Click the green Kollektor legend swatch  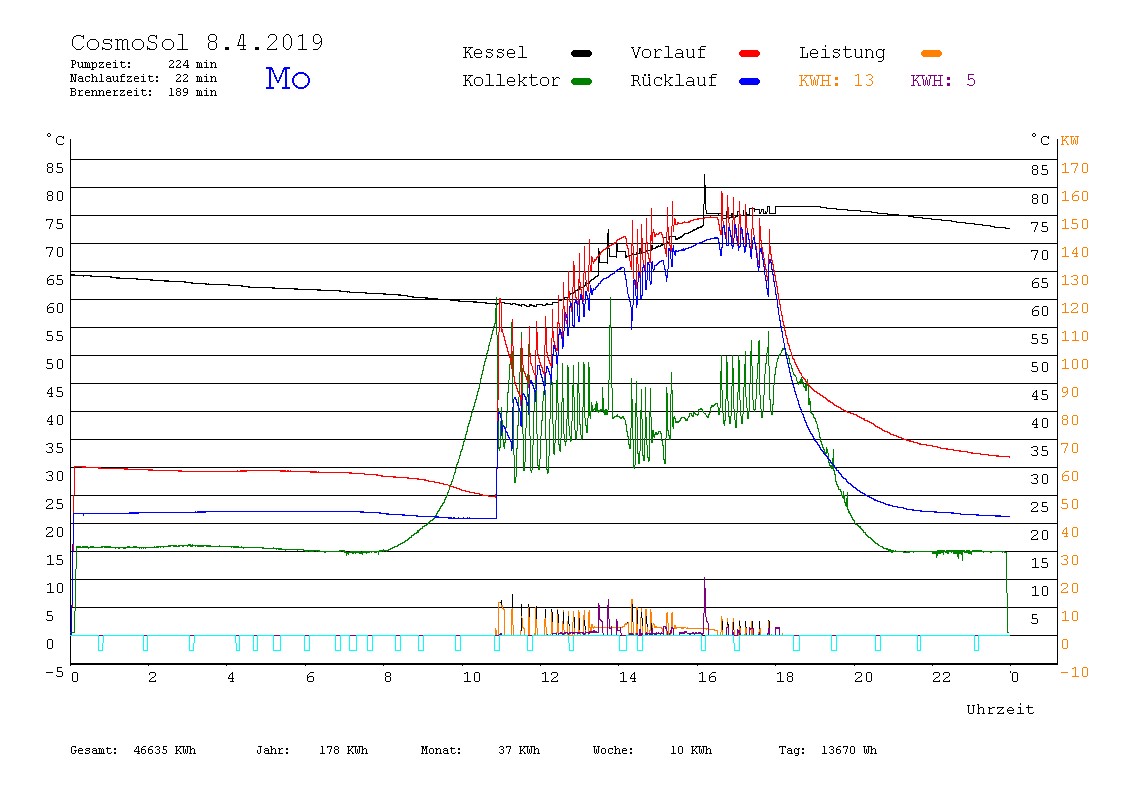pyautogui.click(x=581, y=81)
